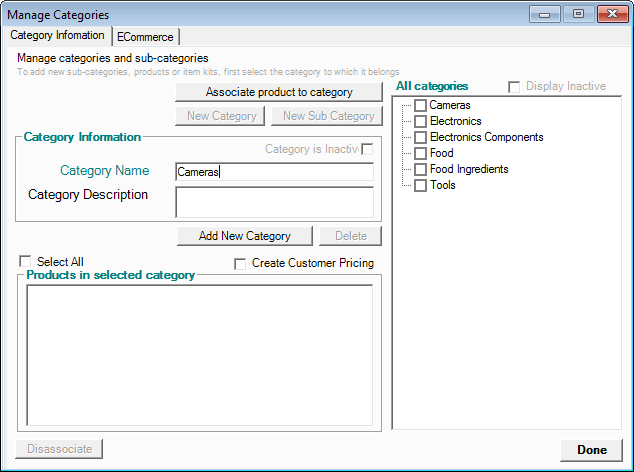The height and width of the screenshot is (472, 634).
Task: Click the Category Description text box
Action: 274,202
